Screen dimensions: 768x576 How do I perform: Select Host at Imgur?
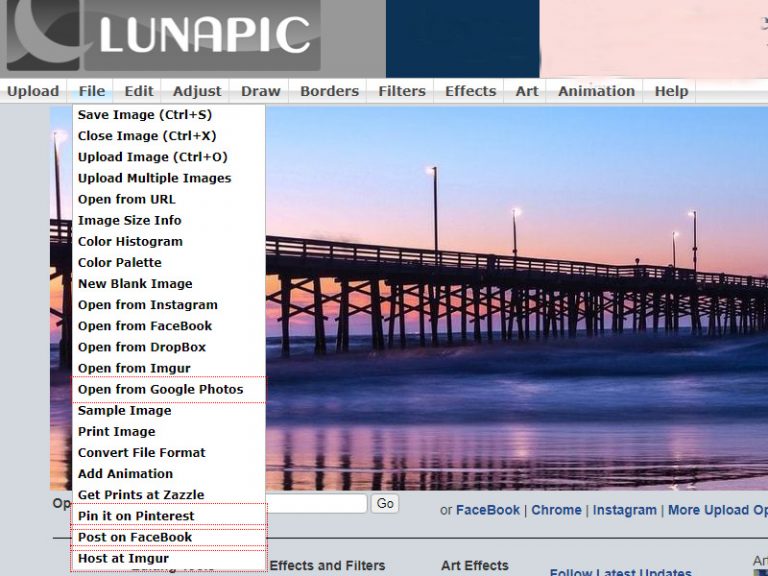(169, 558)
